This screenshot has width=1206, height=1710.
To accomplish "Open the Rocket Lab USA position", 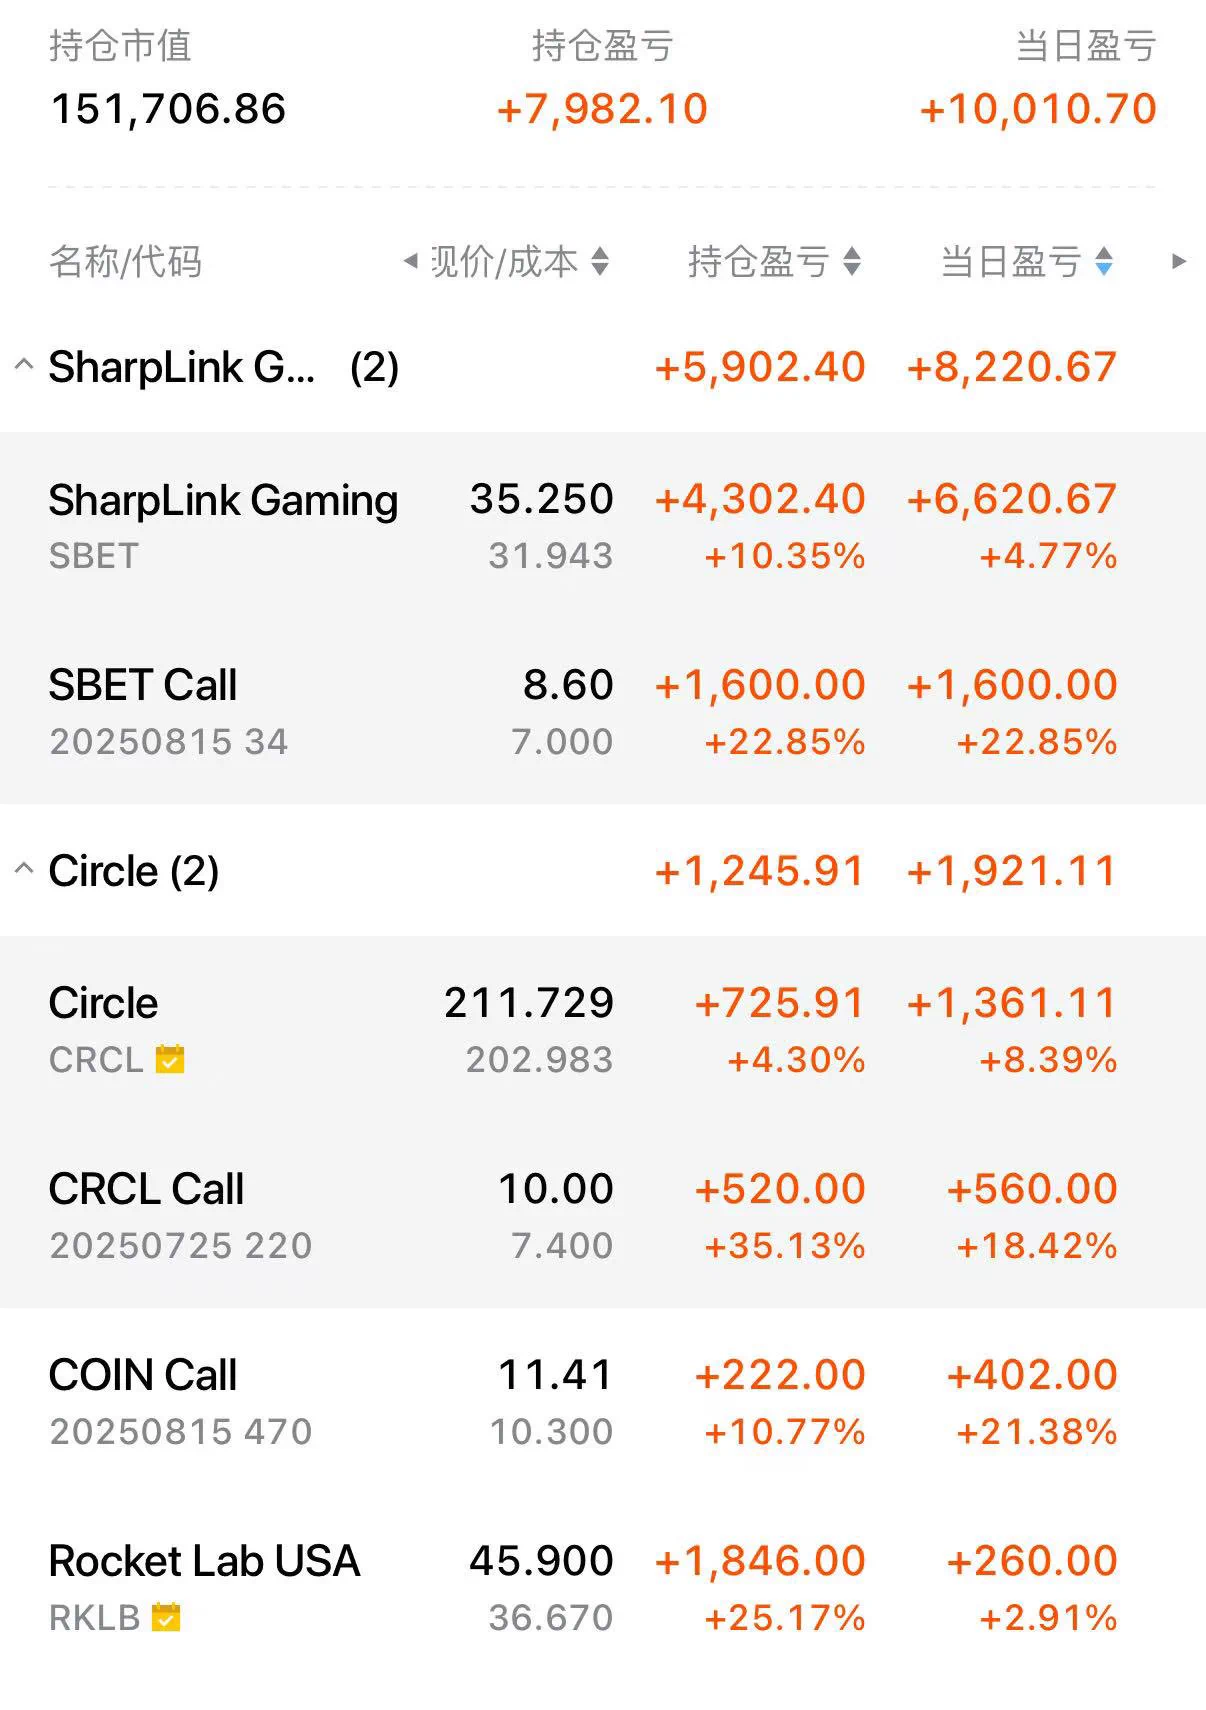I will tap(603, 1587).
